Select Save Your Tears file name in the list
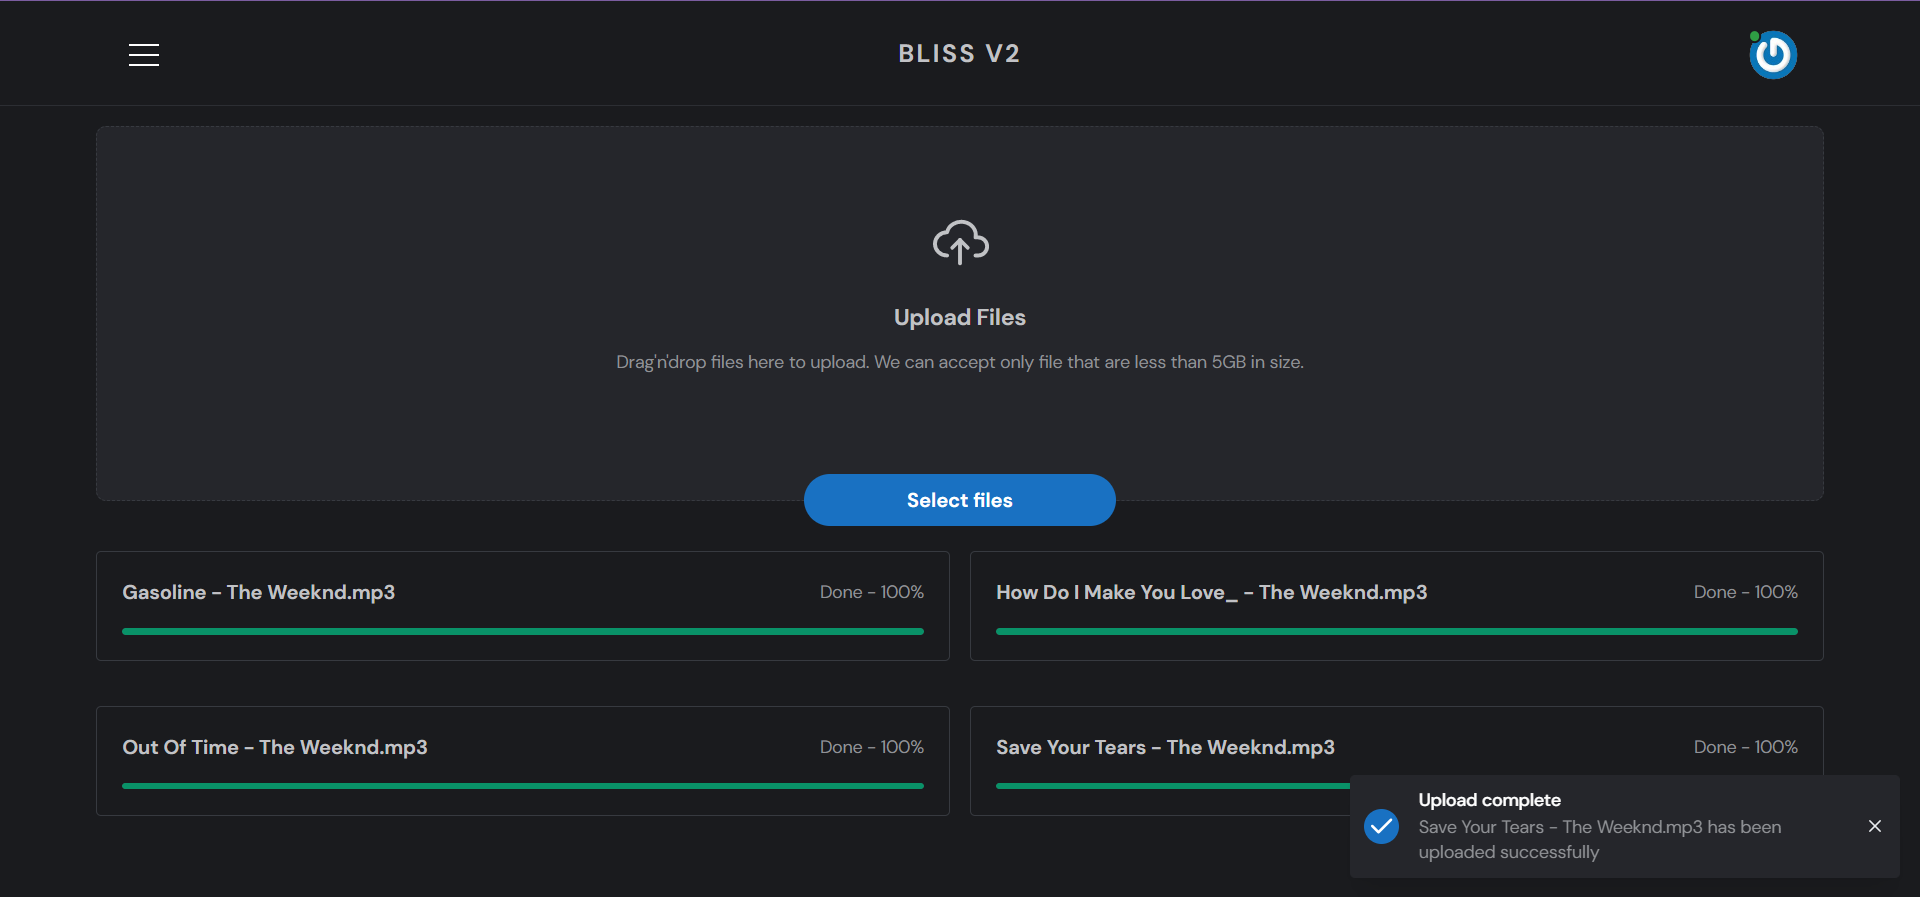This screenshot has width=1920, height=897. coord(1165,747)
